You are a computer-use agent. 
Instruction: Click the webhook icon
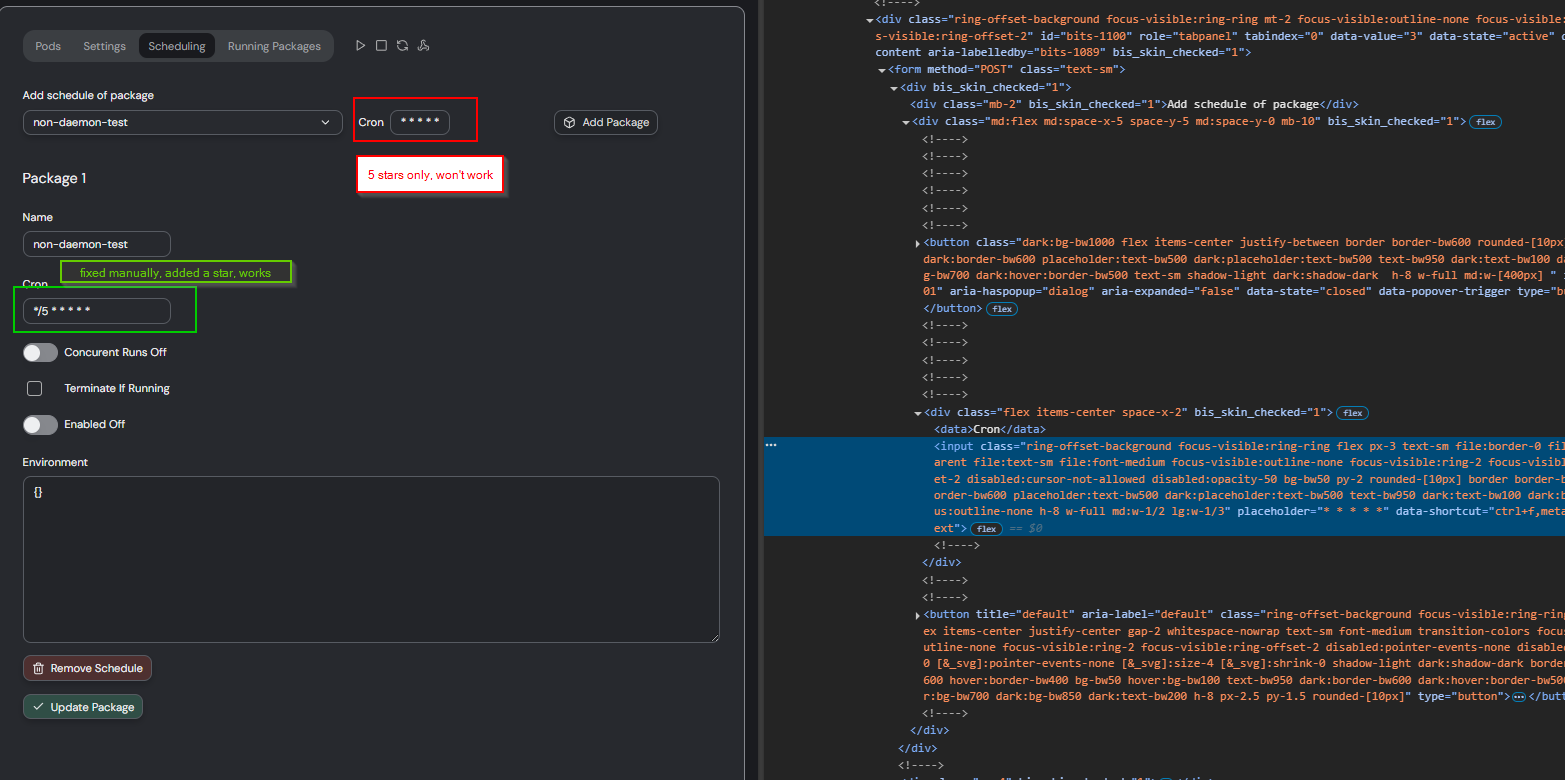click(x=423, y=46)
